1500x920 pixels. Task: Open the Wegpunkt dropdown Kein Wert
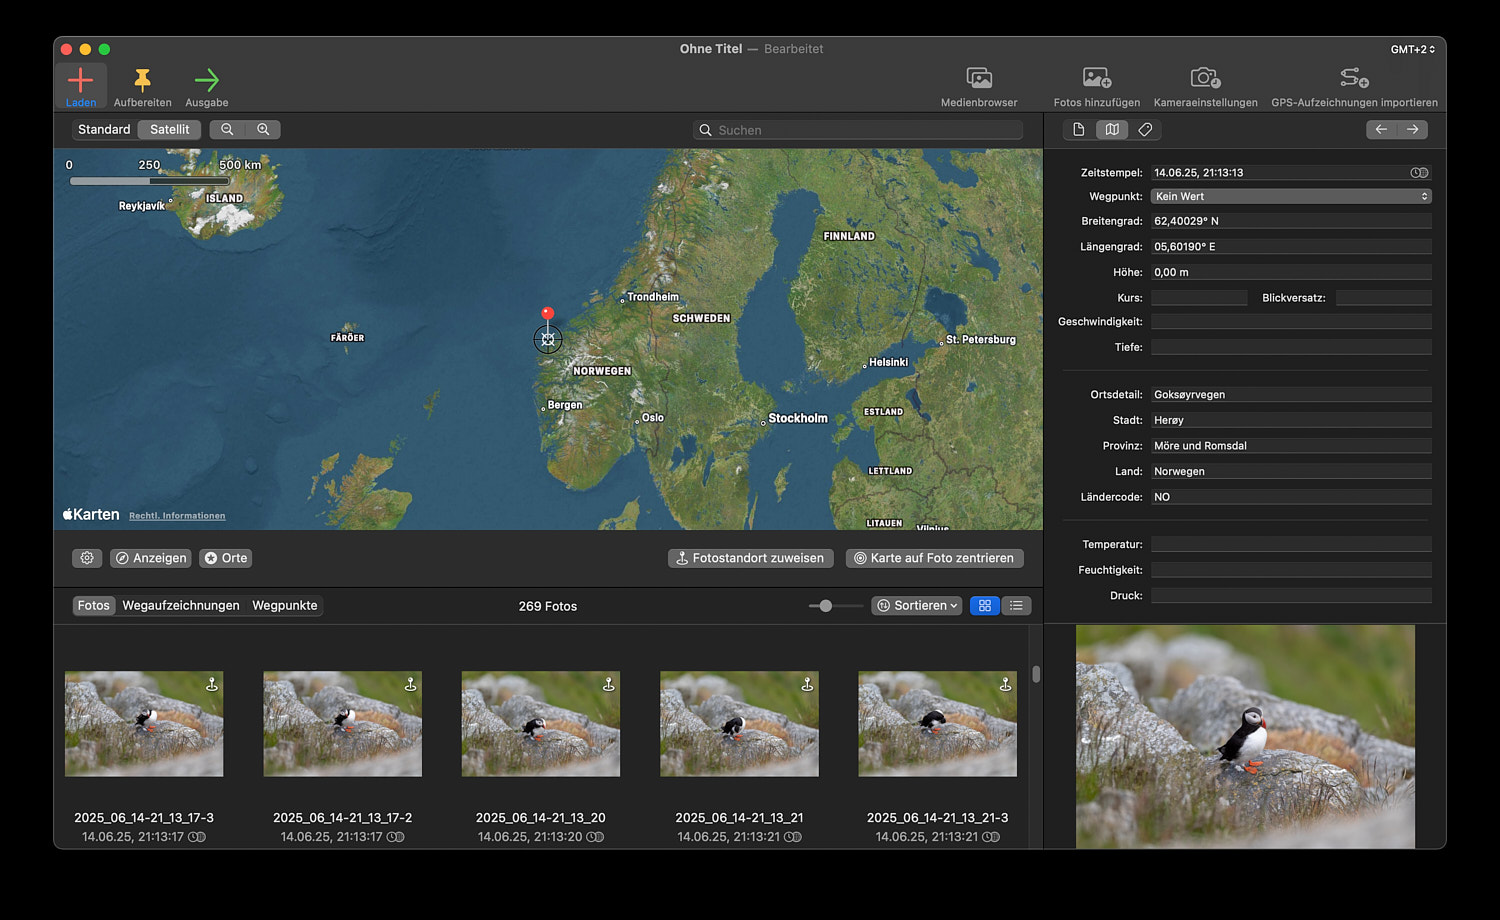[1291, 196]
